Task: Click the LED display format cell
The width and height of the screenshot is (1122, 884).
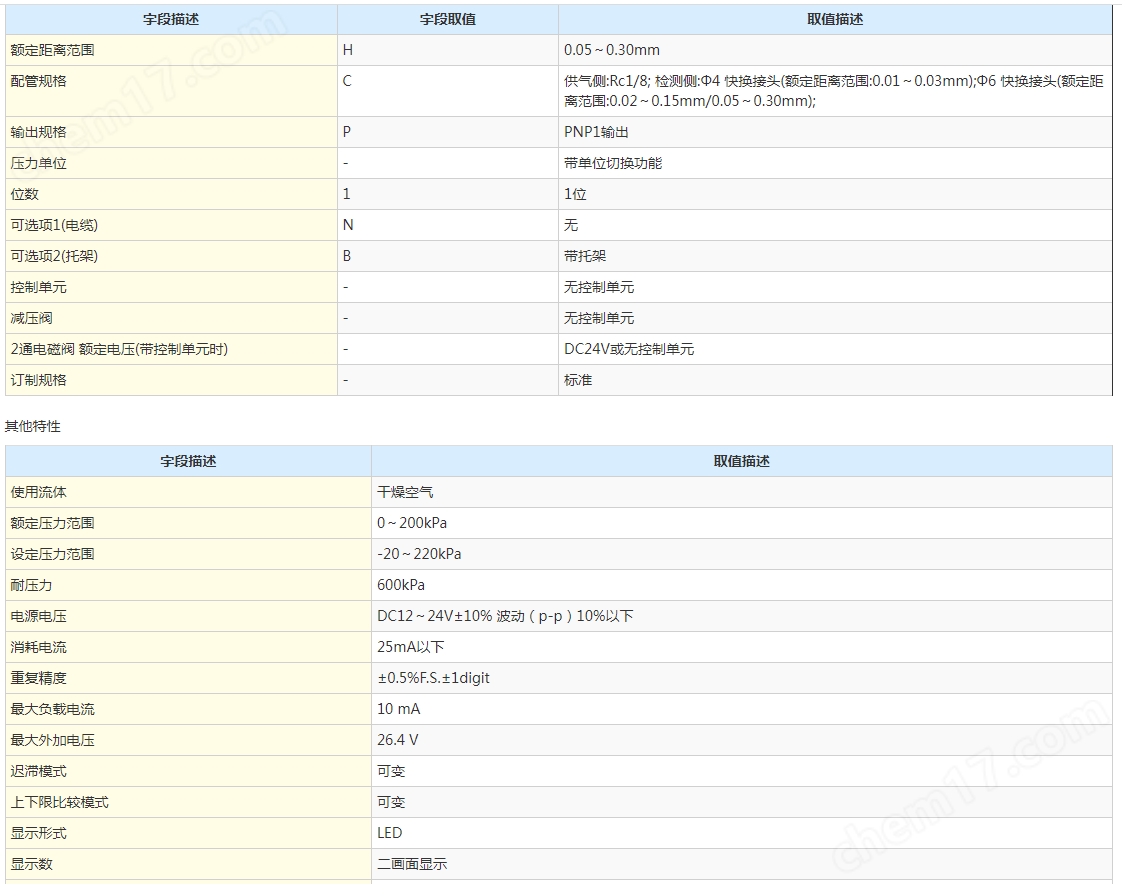Action: coord(389,833)
